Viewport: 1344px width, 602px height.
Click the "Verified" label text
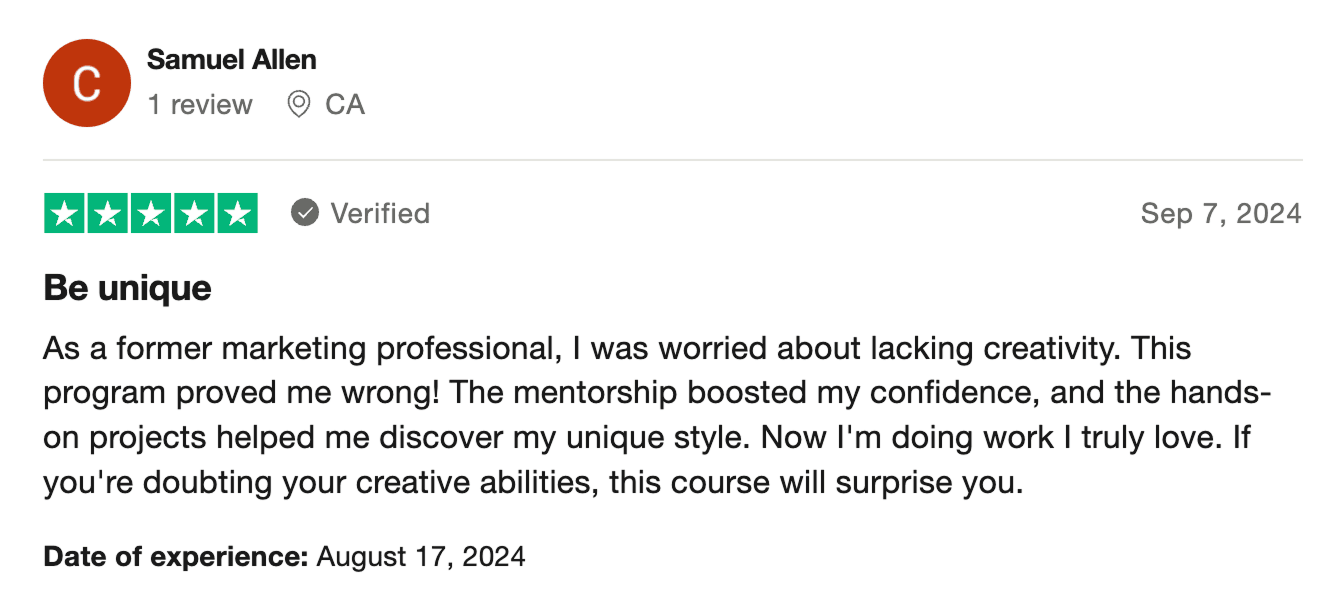point(380,213)
